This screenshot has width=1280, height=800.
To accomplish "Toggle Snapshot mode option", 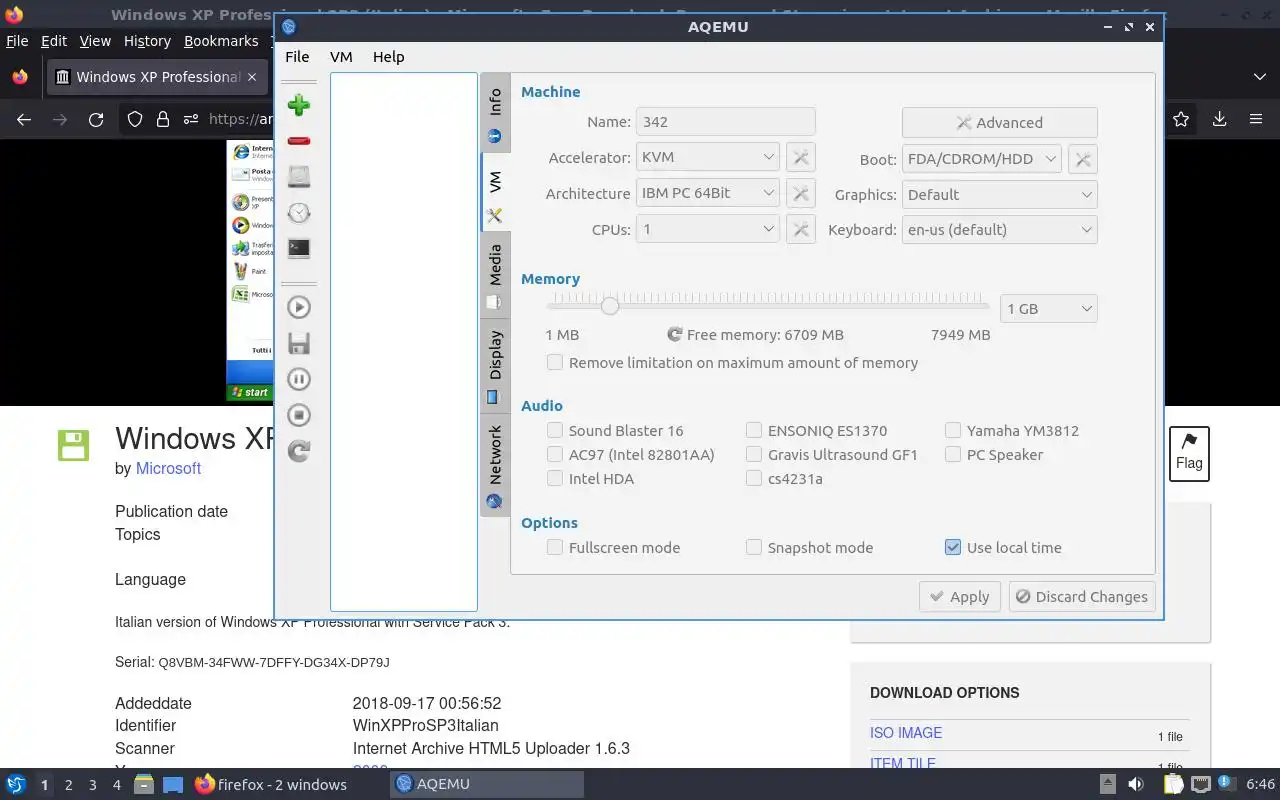I will point(754,548).
